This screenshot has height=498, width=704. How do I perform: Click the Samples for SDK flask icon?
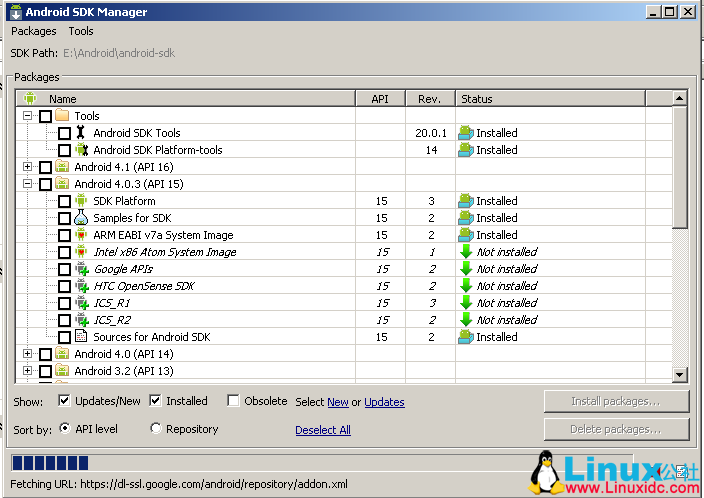coord(81,217)
